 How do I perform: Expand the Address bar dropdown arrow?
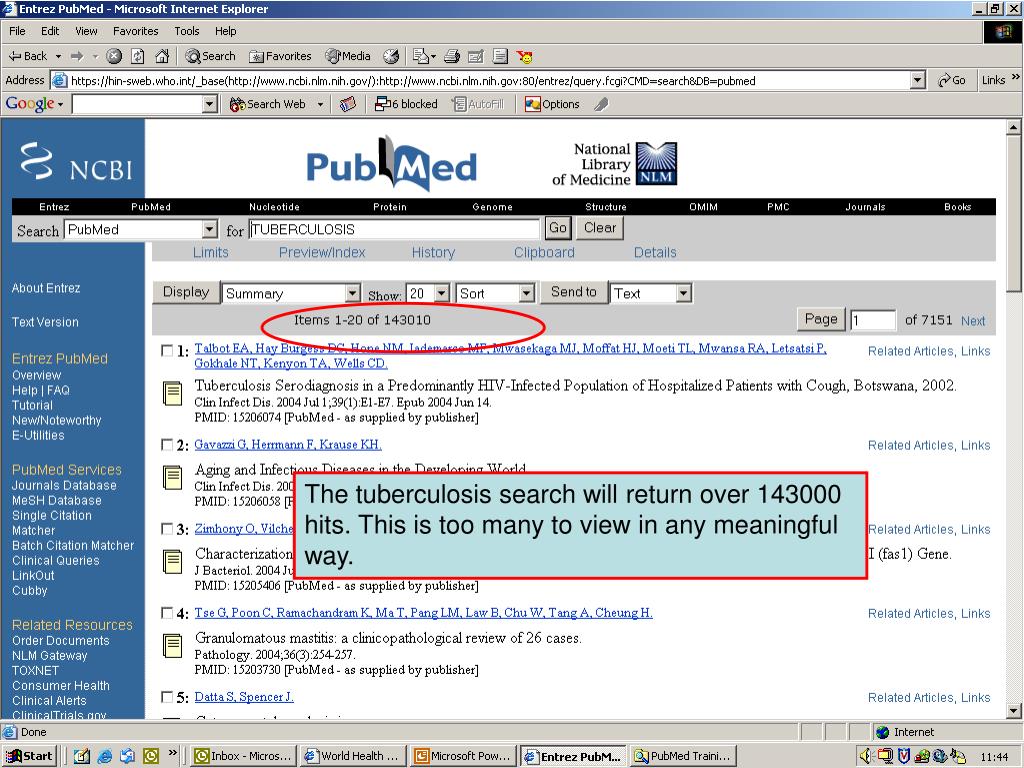[918, 80]
